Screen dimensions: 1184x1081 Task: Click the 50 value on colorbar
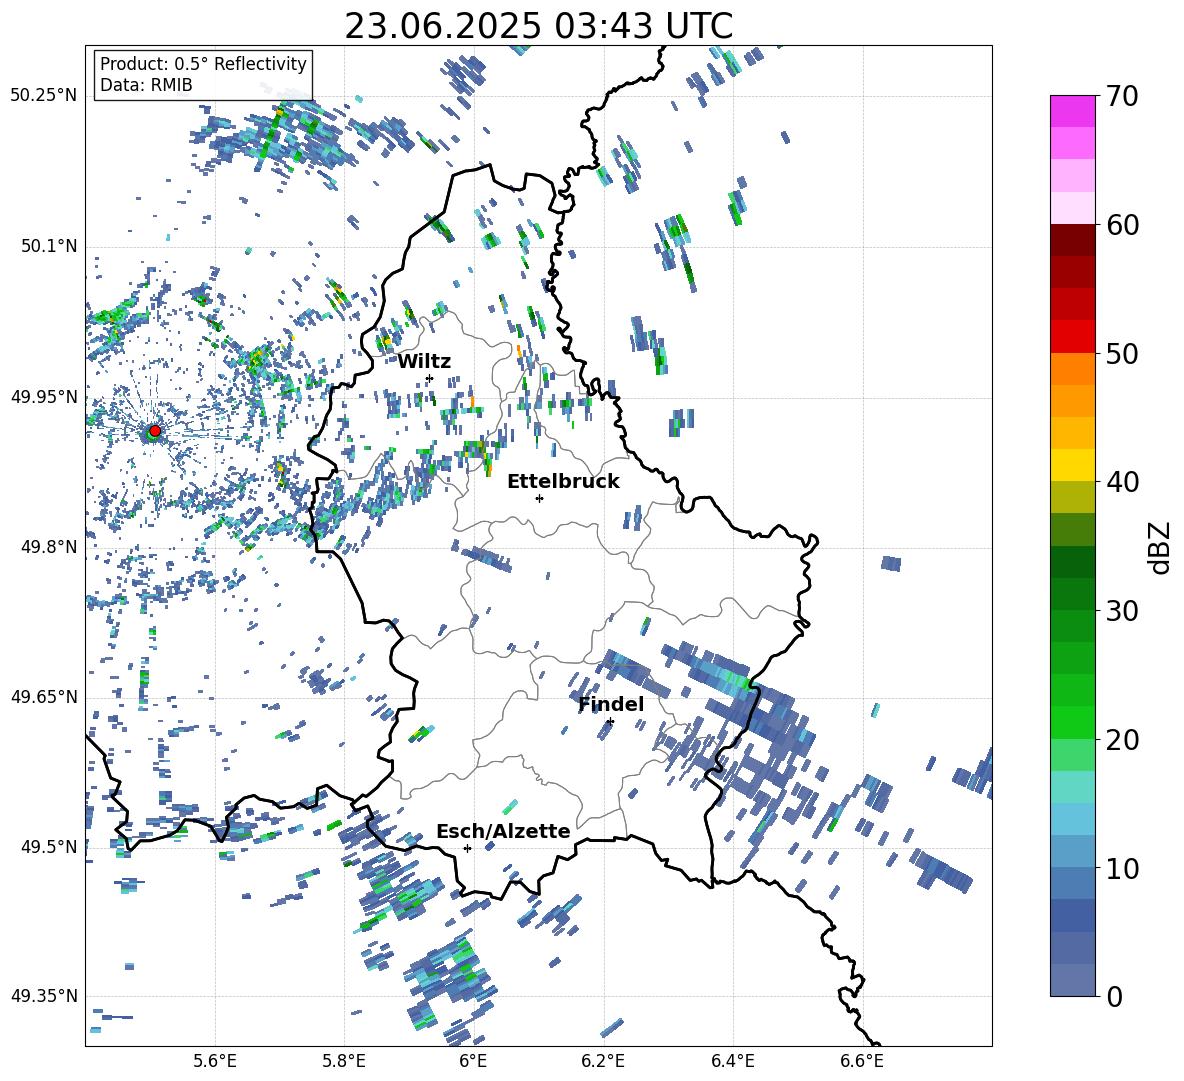[1122, 353]
